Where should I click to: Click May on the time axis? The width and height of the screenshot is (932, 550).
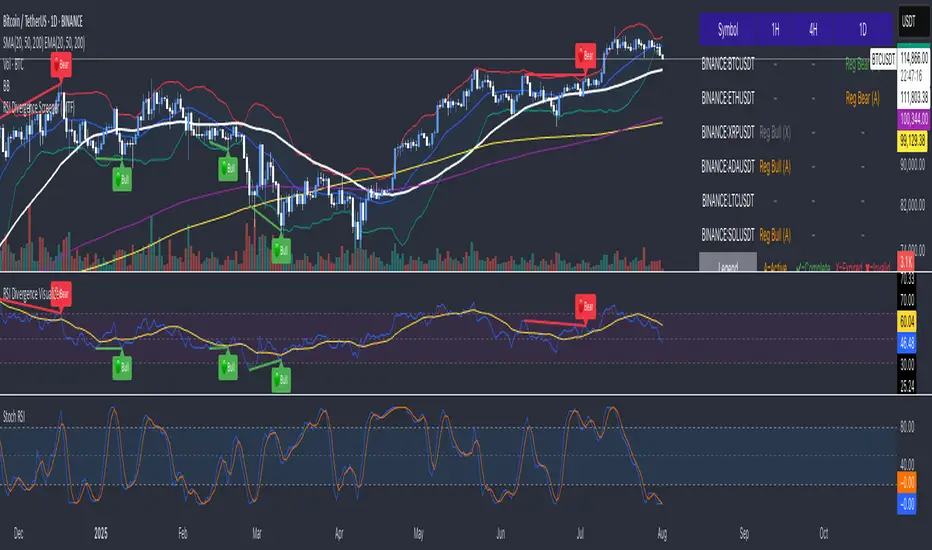point(418,533)
